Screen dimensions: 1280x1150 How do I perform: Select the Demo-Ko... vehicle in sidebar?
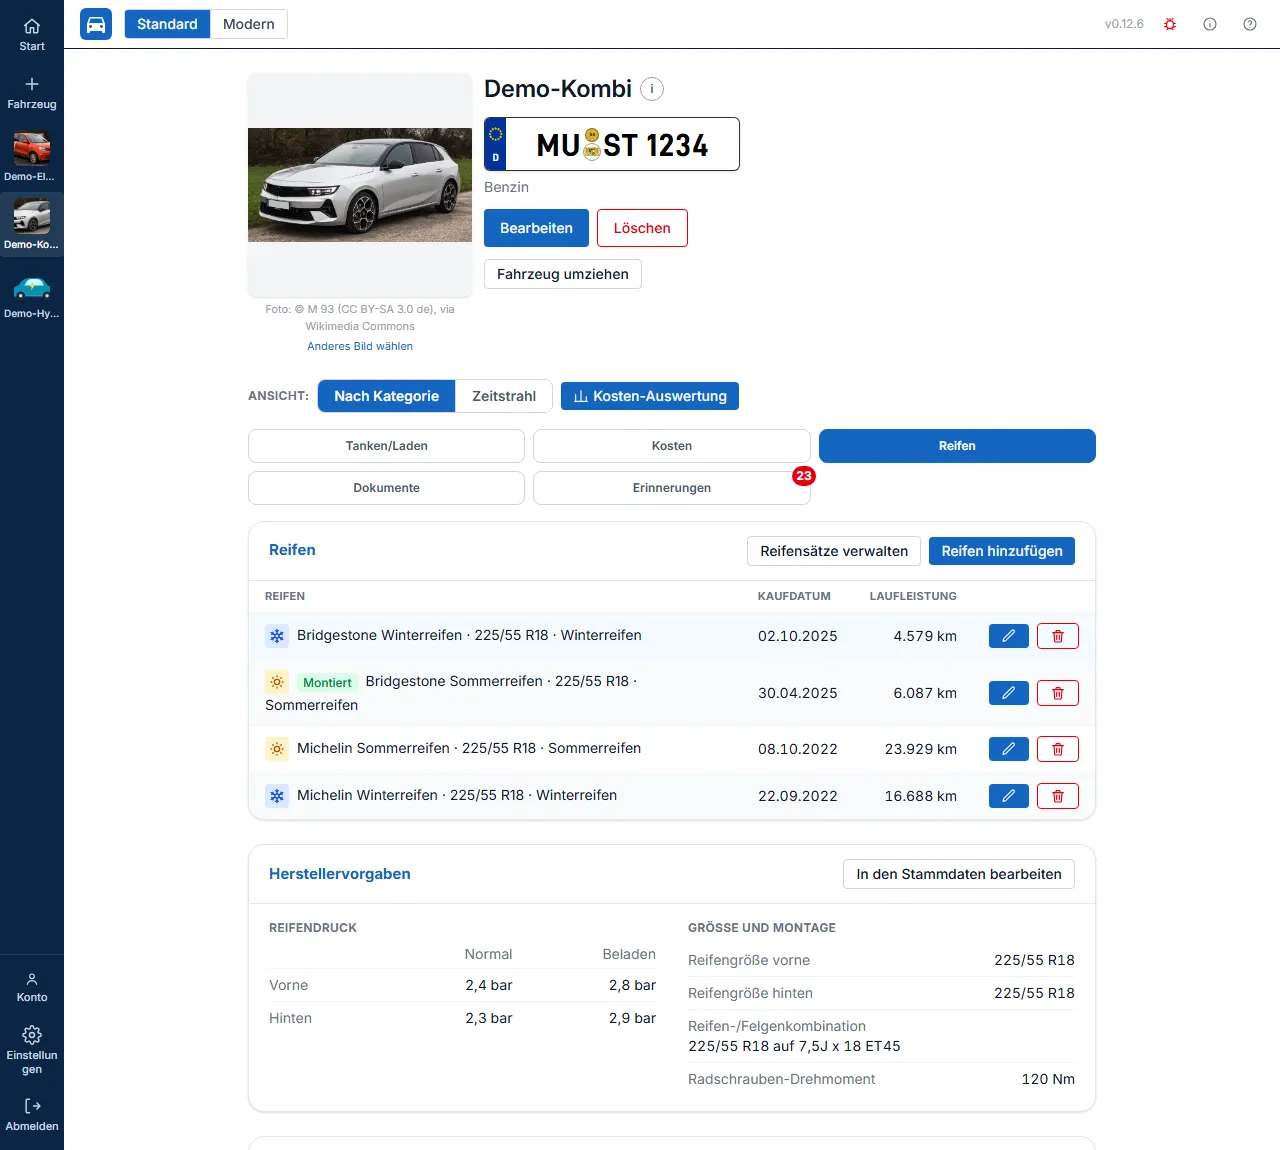tap(32, 224)
